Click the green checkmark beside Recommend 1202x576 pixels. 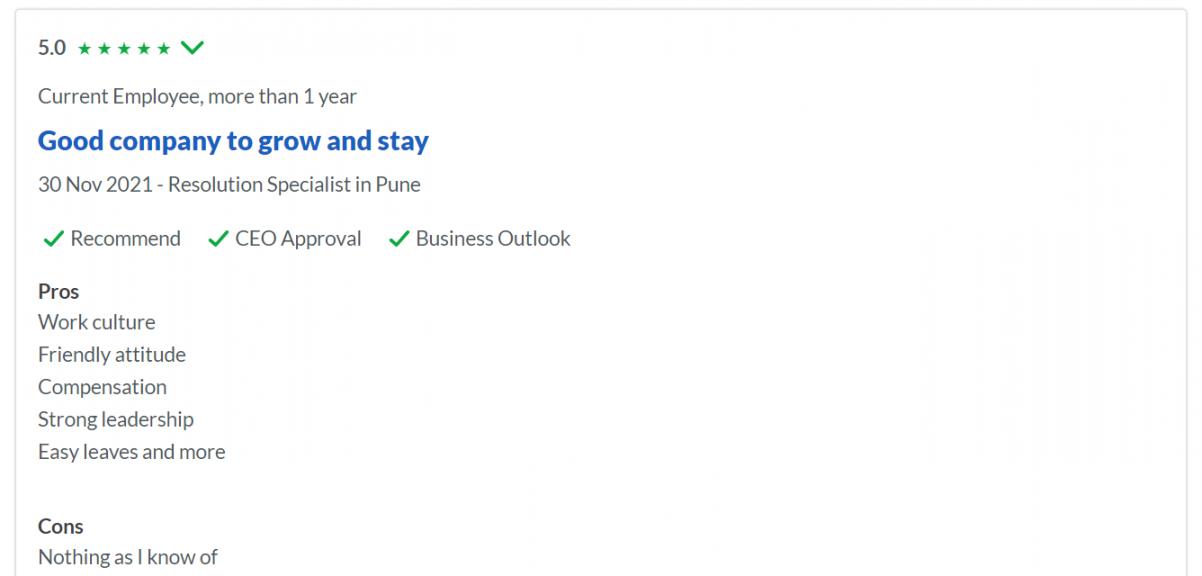(x=52, y=239)
